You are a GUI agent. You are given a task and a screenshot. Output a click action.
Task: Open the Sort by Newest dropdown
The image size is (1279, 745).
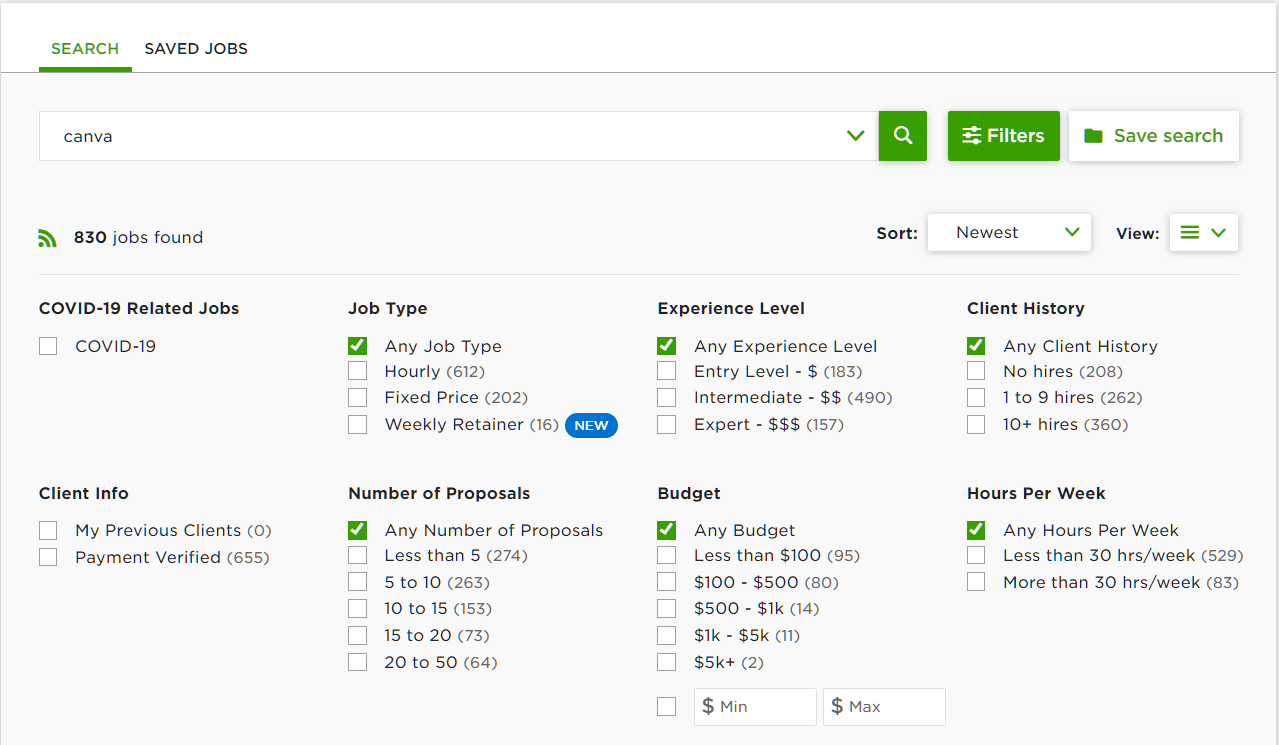pos(1009,233)
